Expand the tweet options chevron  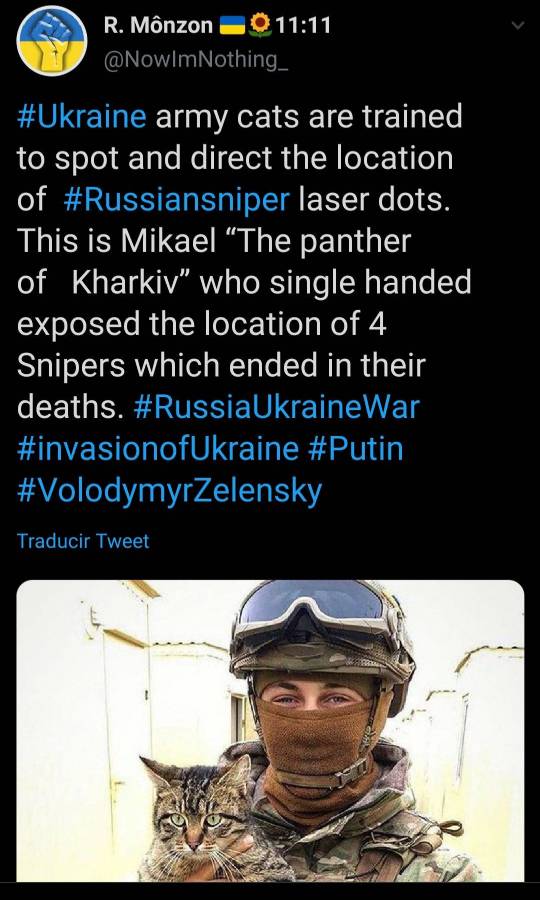click(518, 25)
